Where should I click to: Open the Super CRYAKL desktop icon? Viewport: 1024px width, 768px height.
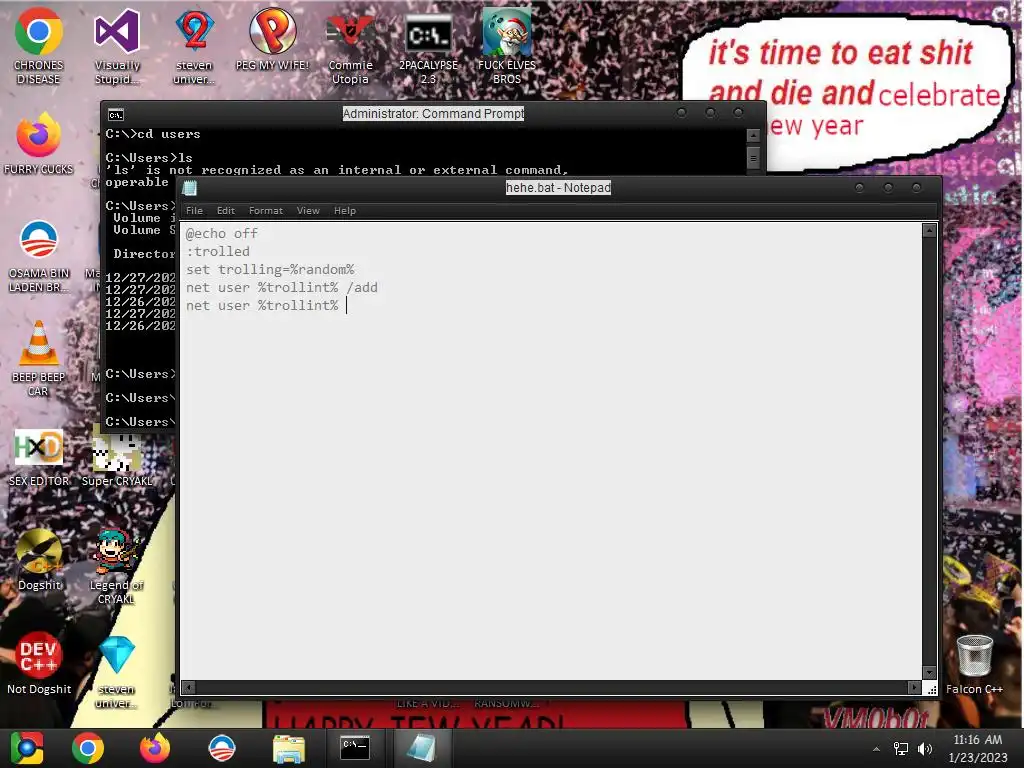point(117,457)
